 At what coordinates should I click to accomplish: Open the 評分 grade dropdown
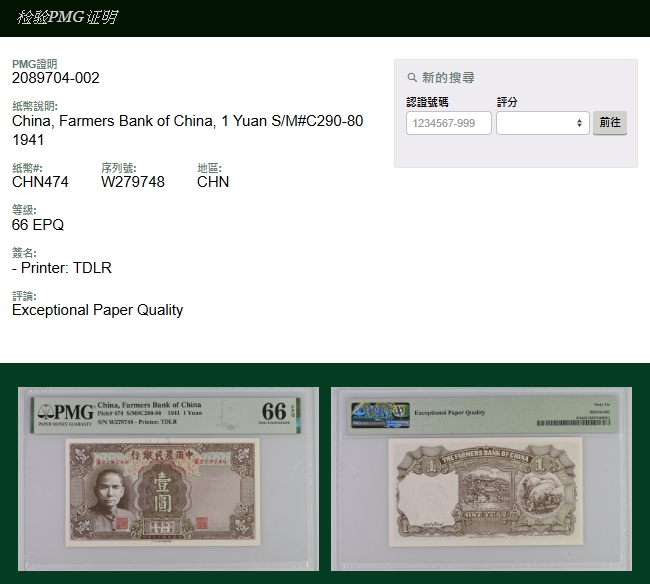tap(543, 123)
